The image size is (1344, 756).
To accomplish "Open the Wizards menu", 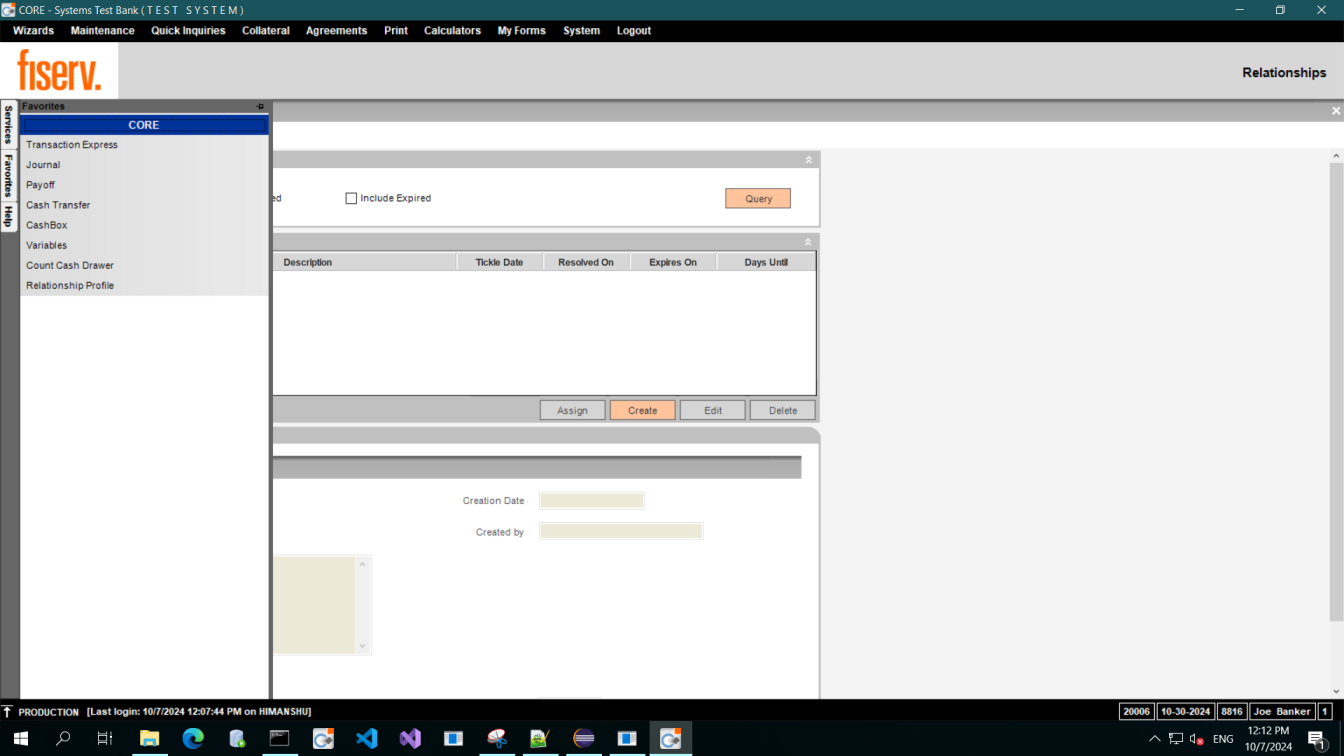I will [33, 31].
